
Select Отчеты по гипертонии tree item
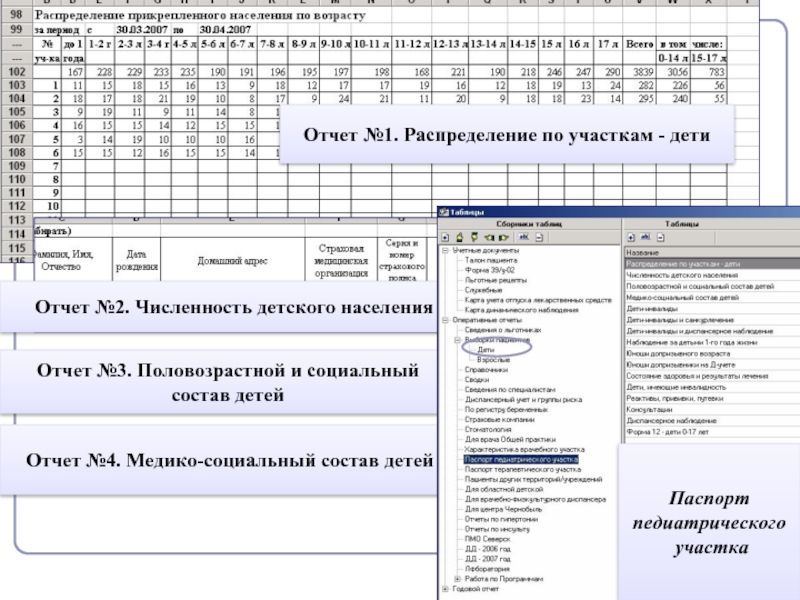(501, 519)
